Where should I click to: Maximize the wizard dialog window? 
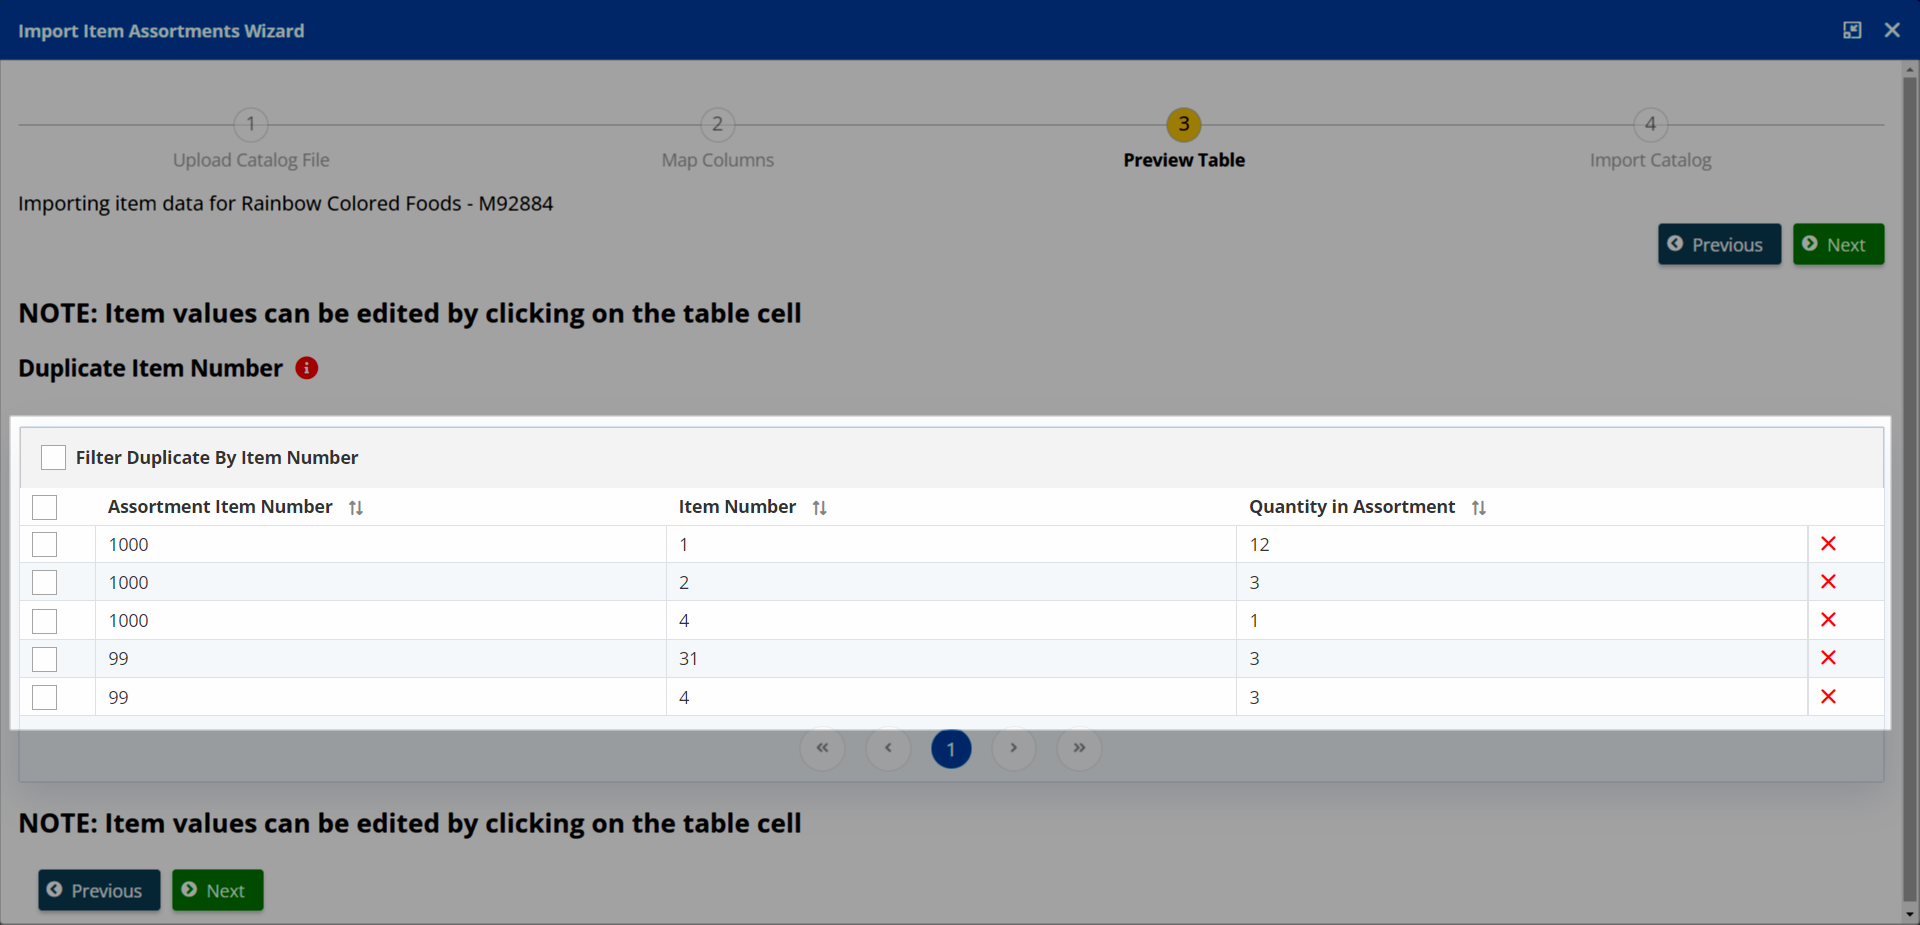1852,30
